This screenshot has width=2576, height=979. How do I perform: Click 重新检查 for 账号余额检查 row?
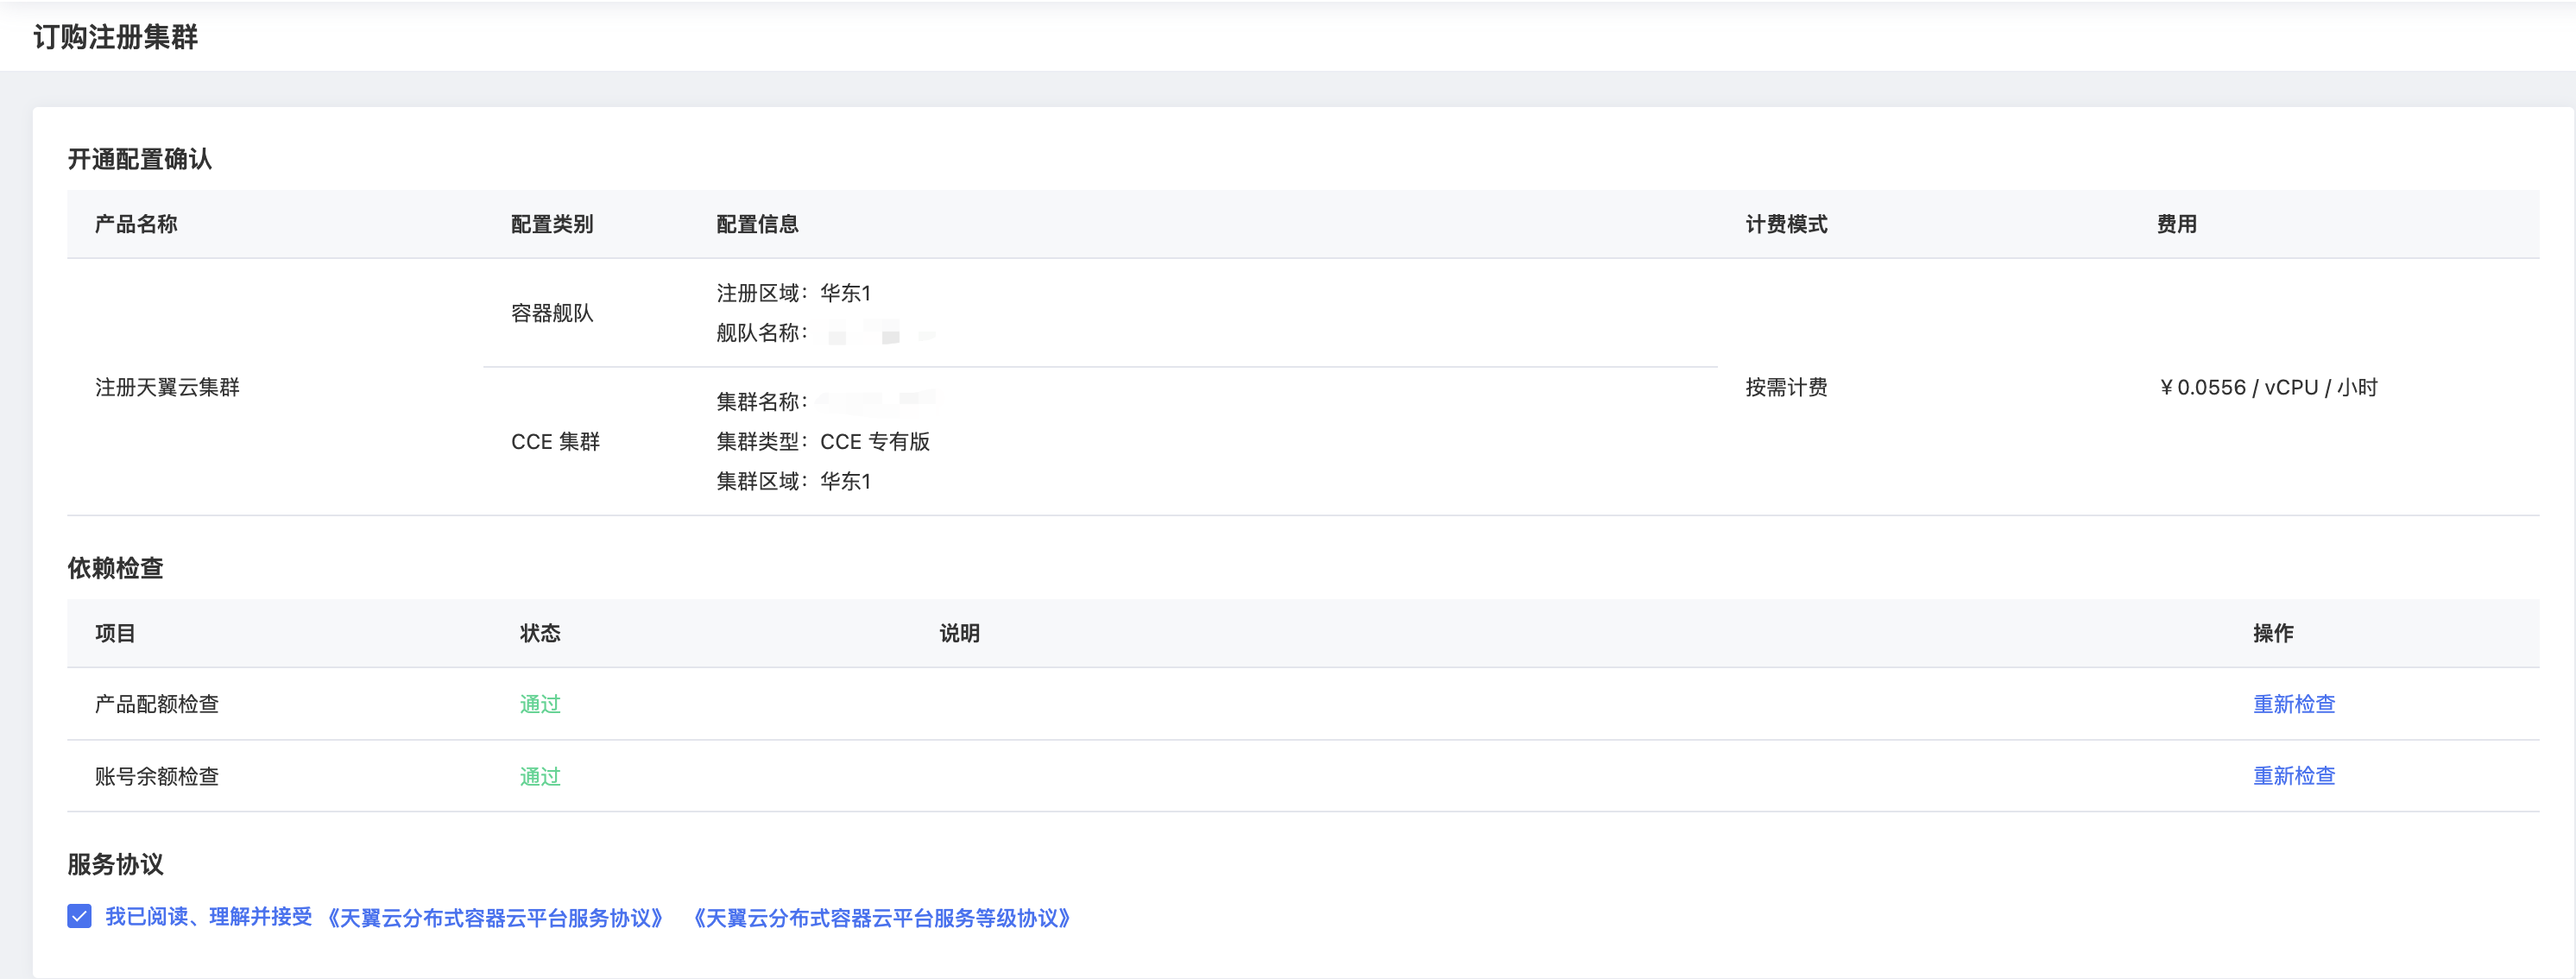2293,776
